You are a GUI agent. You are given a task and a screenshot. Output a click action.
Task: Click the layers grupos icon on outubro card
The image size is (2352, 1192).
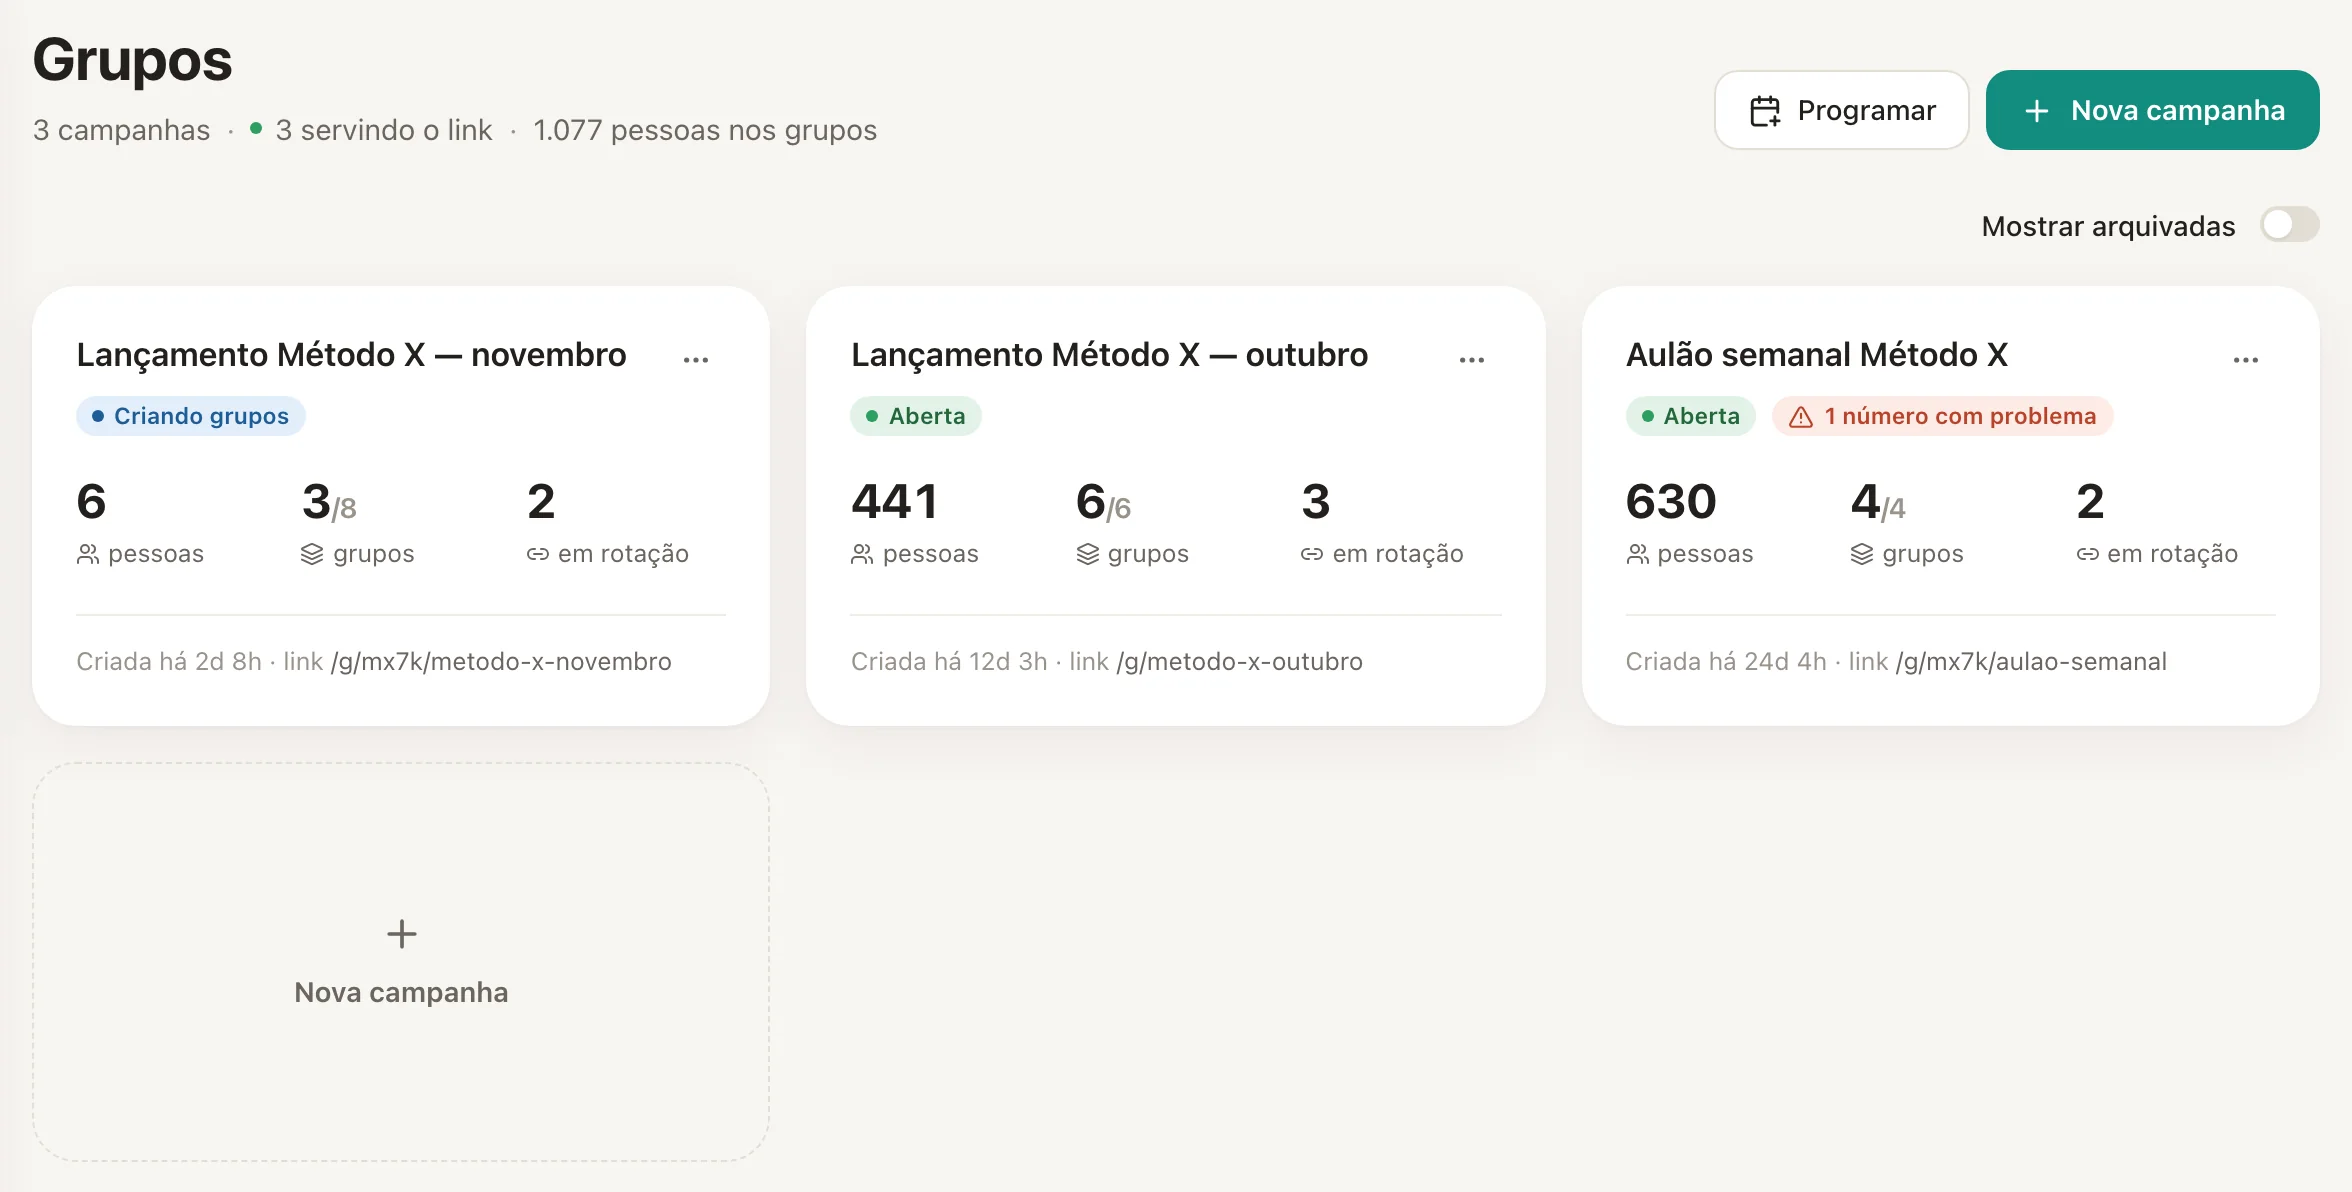[x=1087, y=554]
